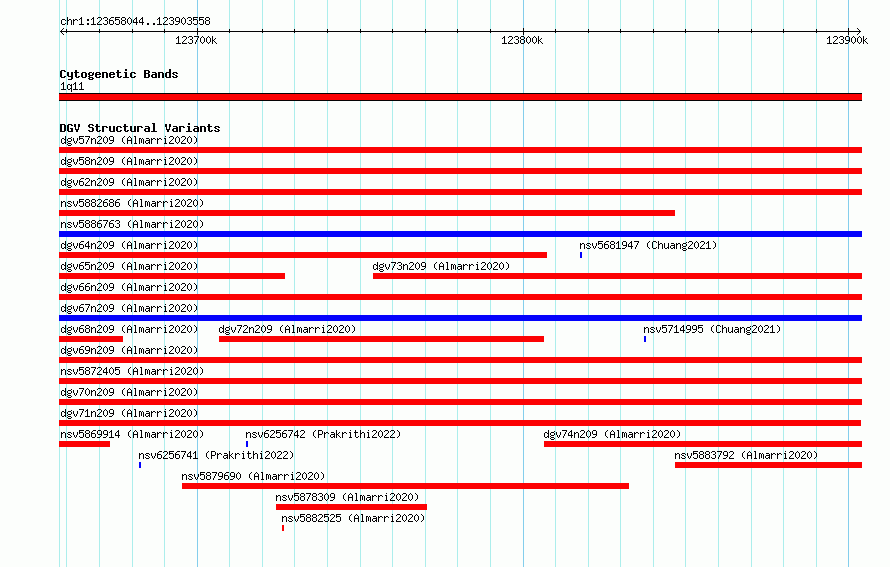Click the right arrow of the ruler
The height and width of the screenshot is (567, 890).
858,32
